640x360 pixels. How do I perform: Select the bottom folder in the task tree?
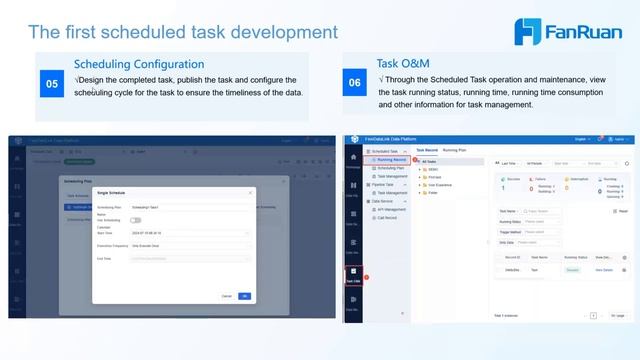tap(432, 193)
